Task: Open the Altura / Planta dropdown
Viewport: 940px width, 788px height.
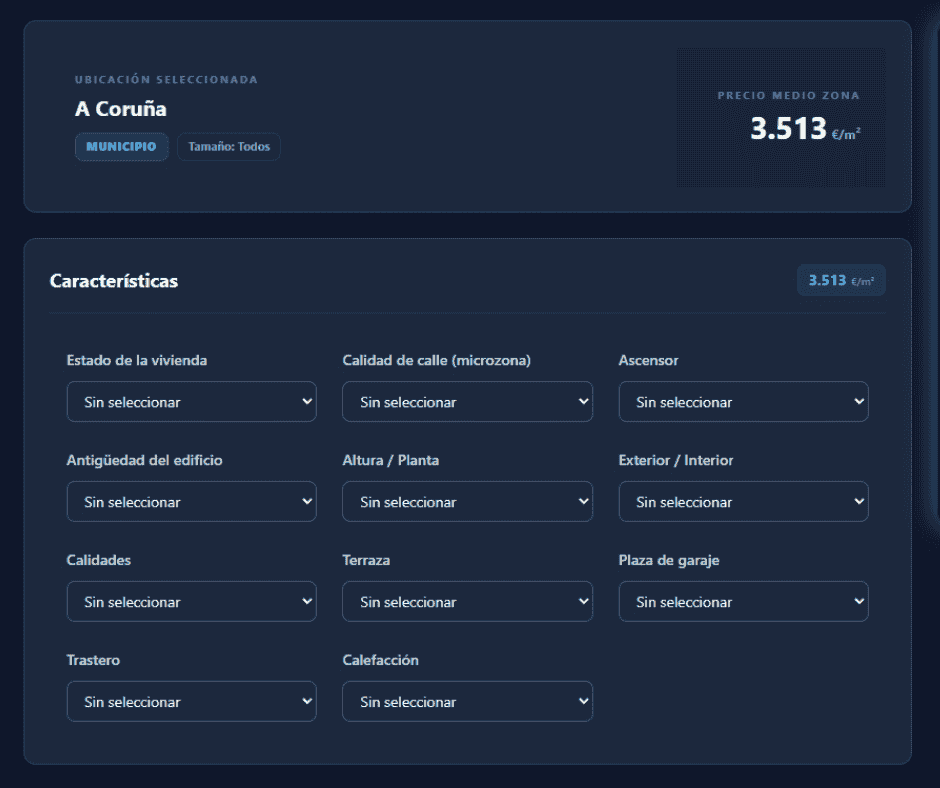Action: [x=467, y=502]
